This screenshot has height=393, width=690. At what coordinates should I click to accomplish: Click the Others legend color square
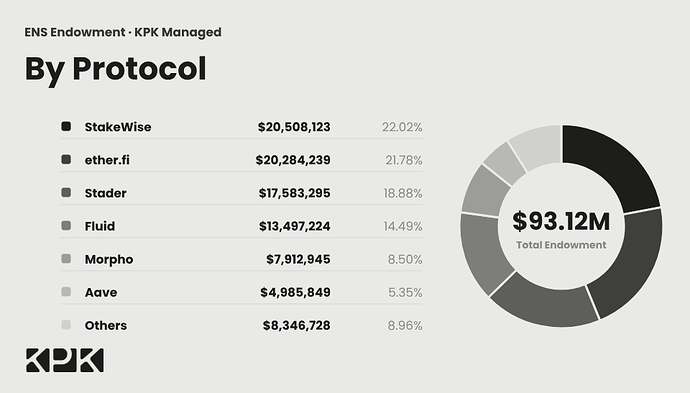pyautogui.click(x=66, y=325)
